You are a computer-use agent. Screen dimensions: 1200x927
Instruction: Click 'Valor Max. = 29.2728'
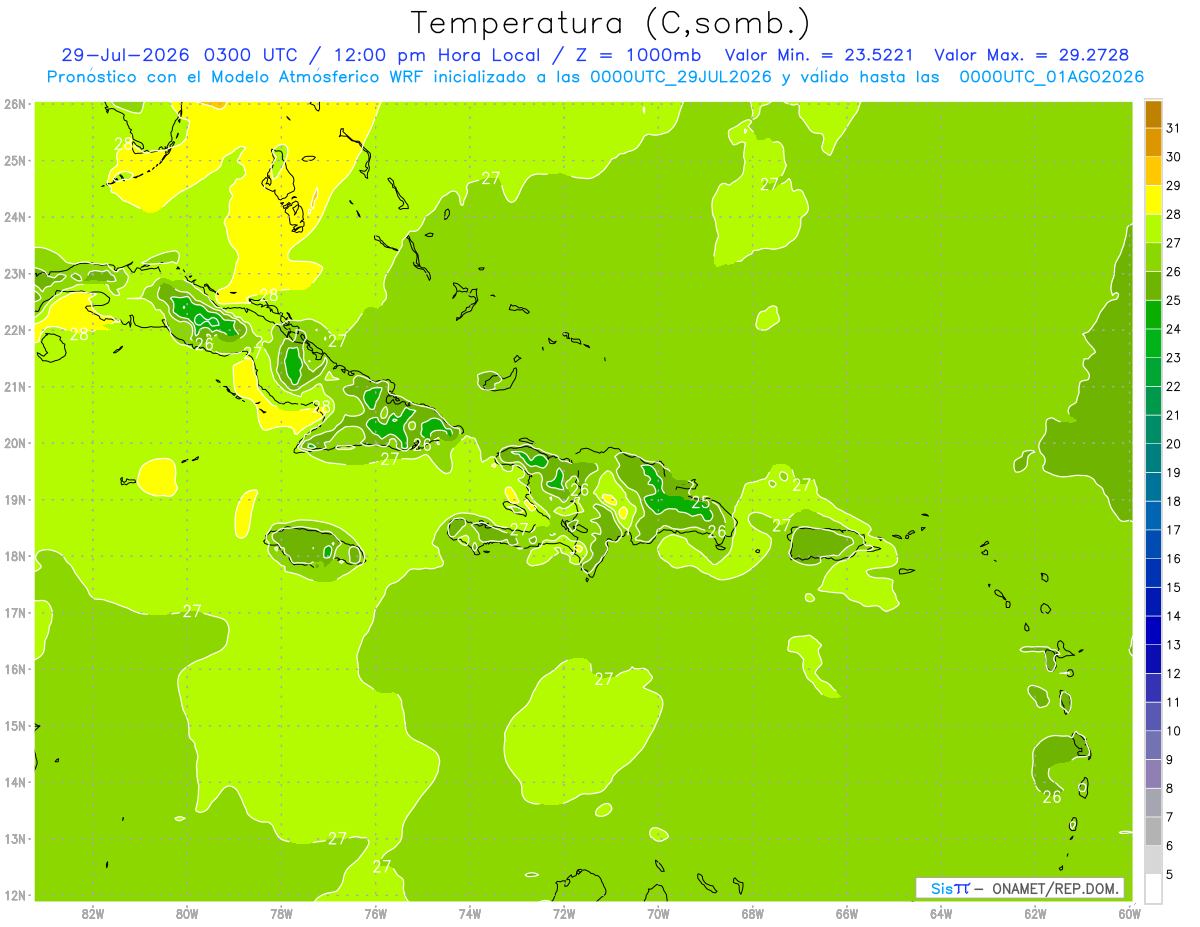pyautogui.click(x=1032, y=55)
